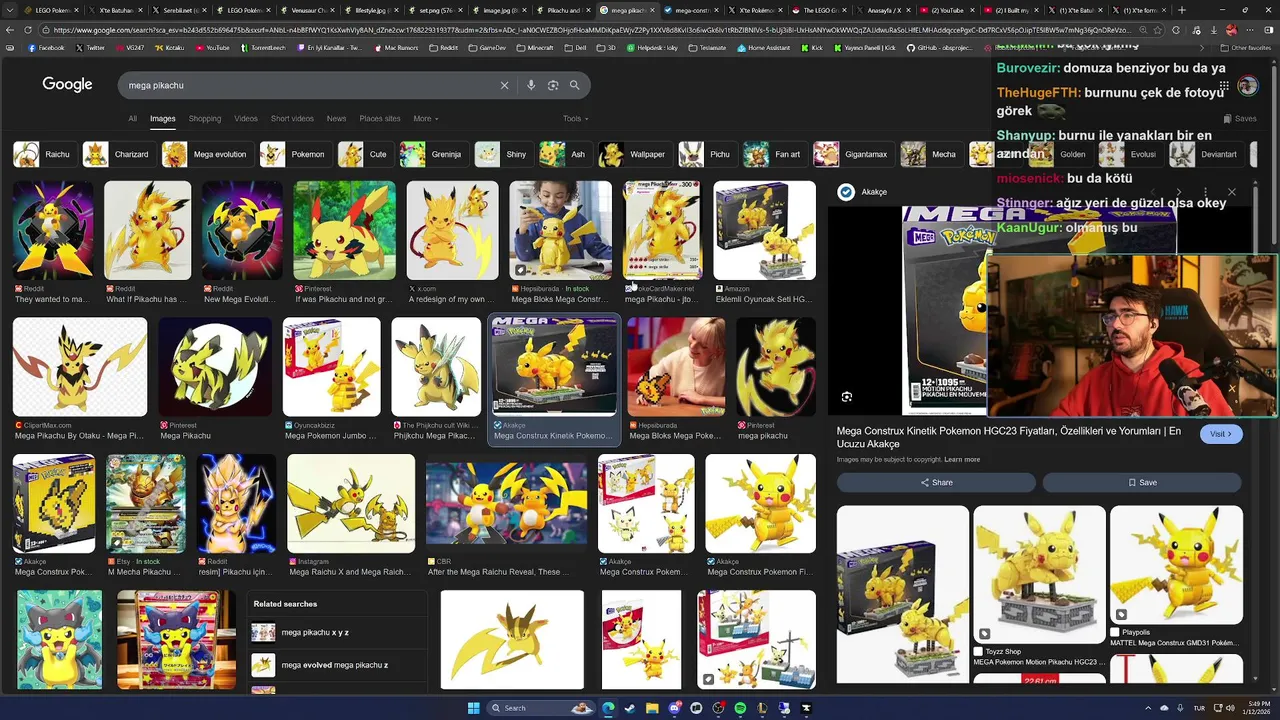The width and height of the screenshot is (1280, 720).
Task: Open the ClipartMax Mega Pikachu By Otaku image
Action: click(x=80, y=366)
